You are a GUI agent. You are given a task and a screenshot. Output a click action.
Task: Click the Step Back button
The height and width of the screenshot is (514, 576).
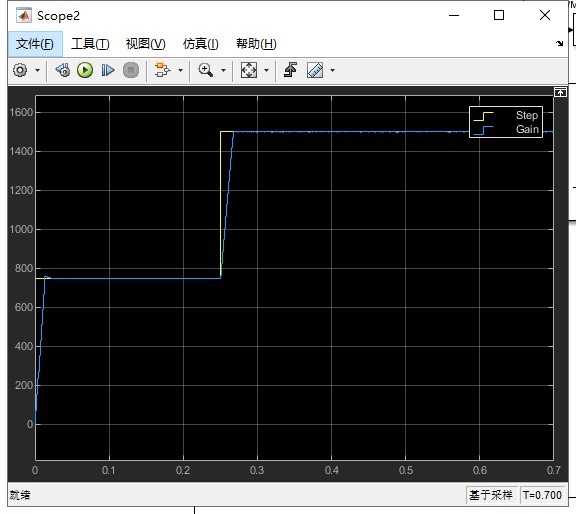(x=63, y=70)
